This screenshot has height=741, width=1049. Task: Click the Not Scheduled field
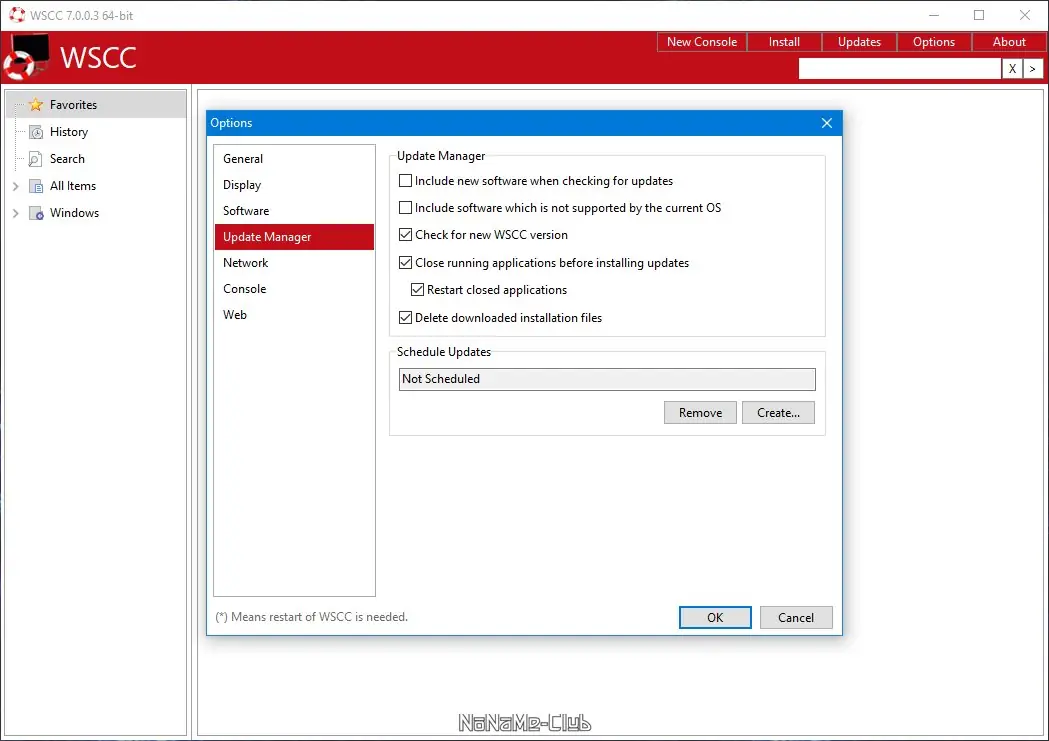coord(607,379)
